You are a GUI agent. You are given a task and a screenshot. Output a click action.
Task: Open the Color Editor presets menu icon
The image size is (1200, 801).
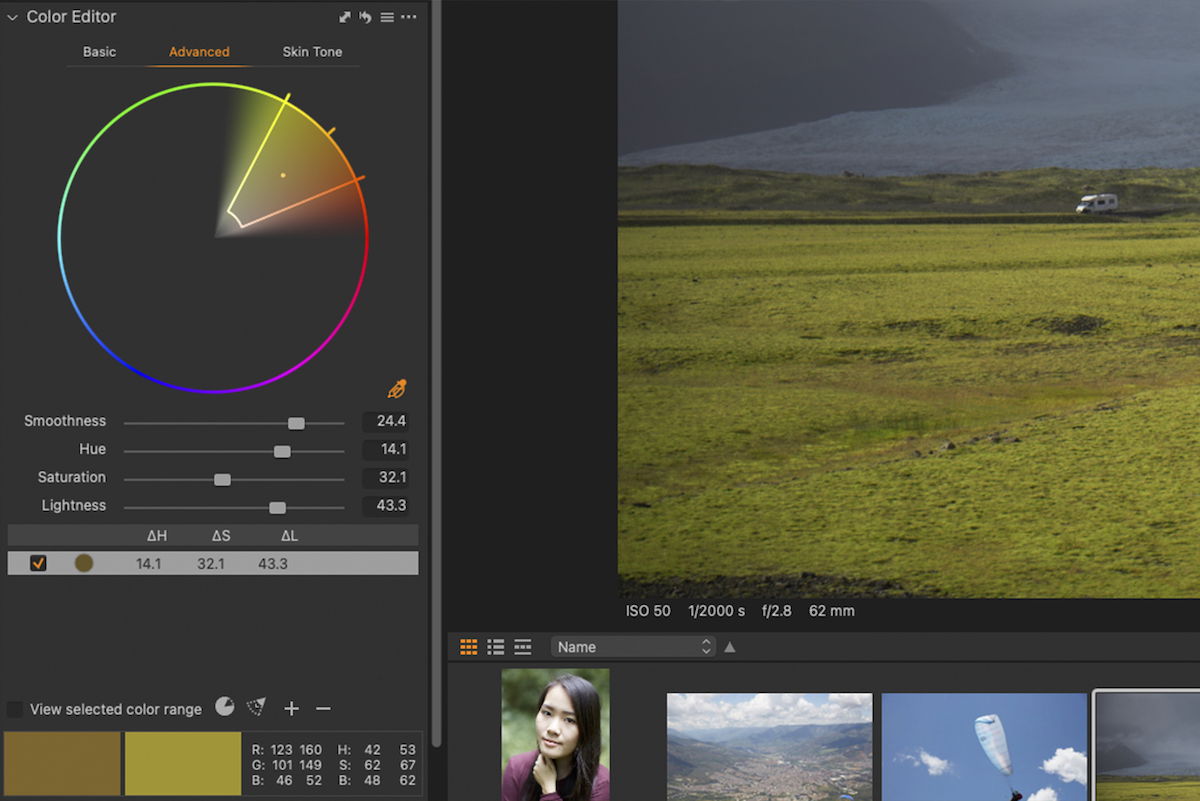coord(387,16)
